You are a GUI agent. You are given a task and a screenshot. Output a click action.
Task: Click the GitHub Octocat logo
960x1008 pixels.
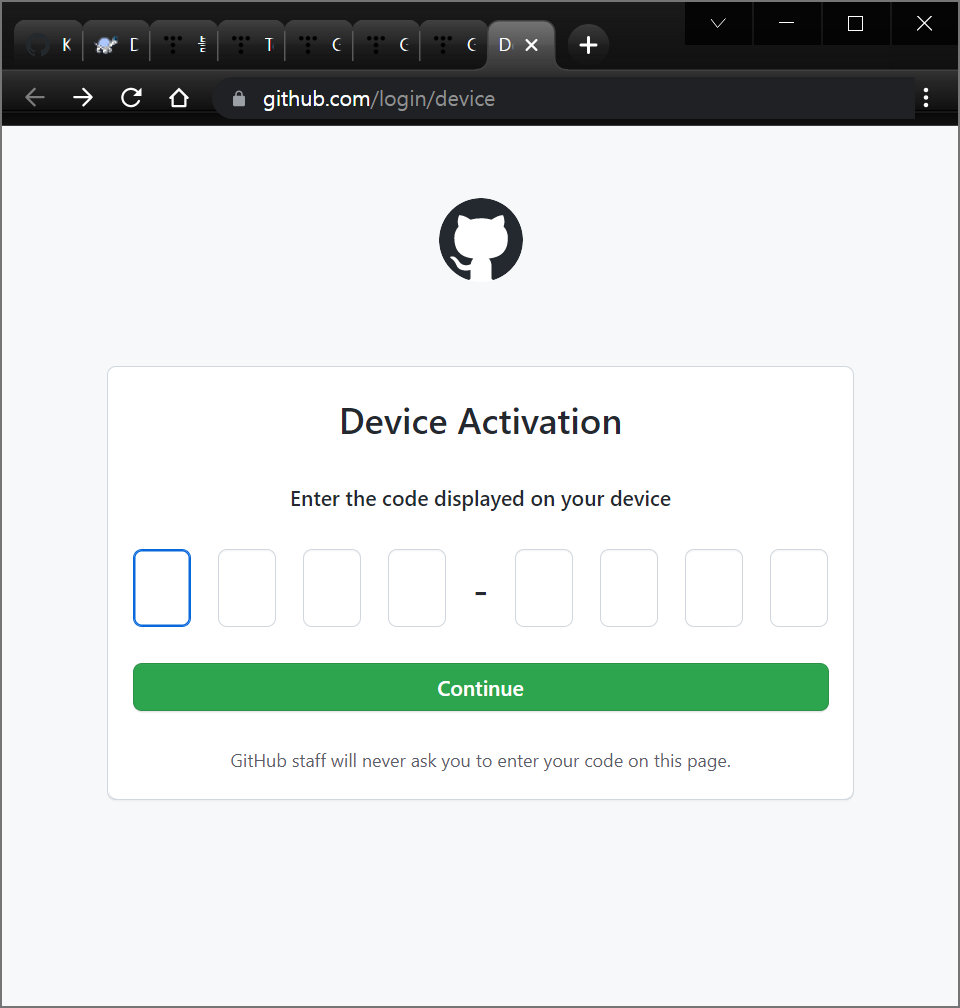click(480, 240)
